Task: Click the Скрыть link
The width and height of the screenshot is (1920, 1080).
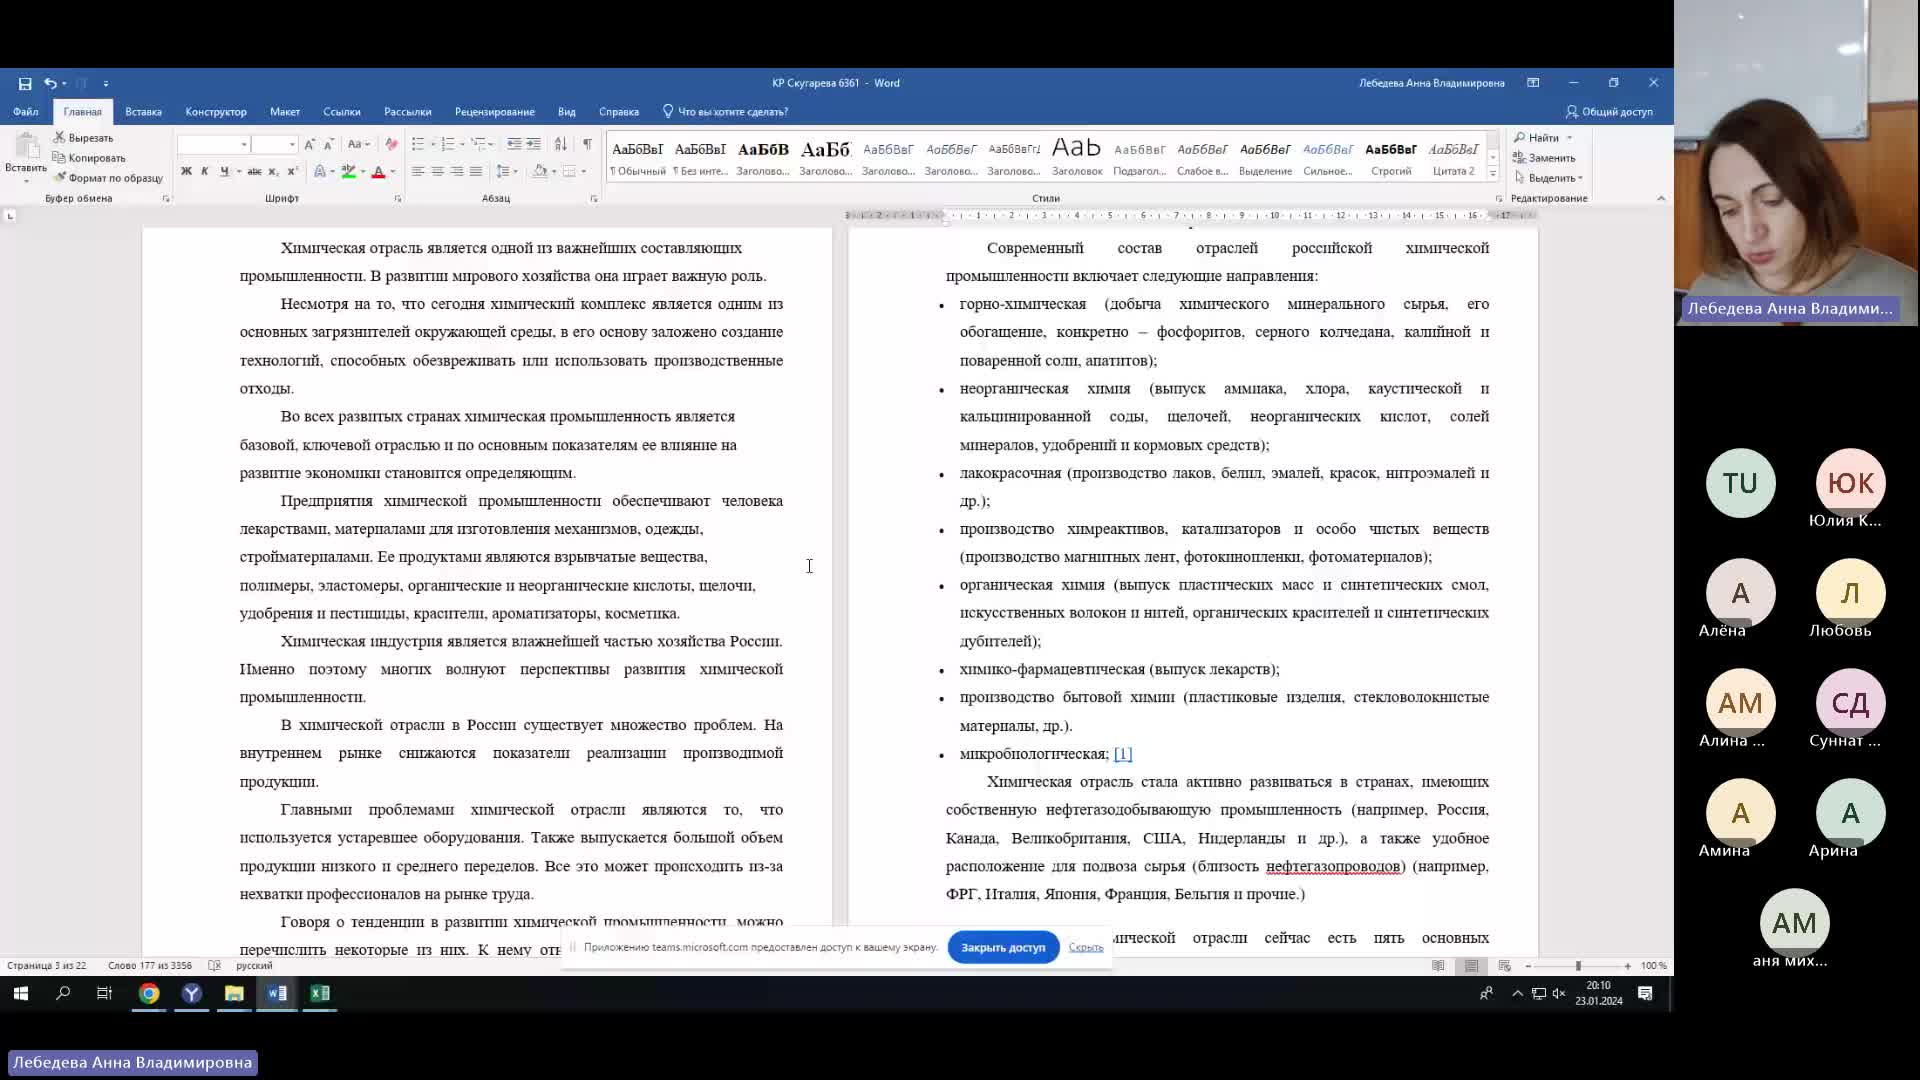Action: point(1086,947)
